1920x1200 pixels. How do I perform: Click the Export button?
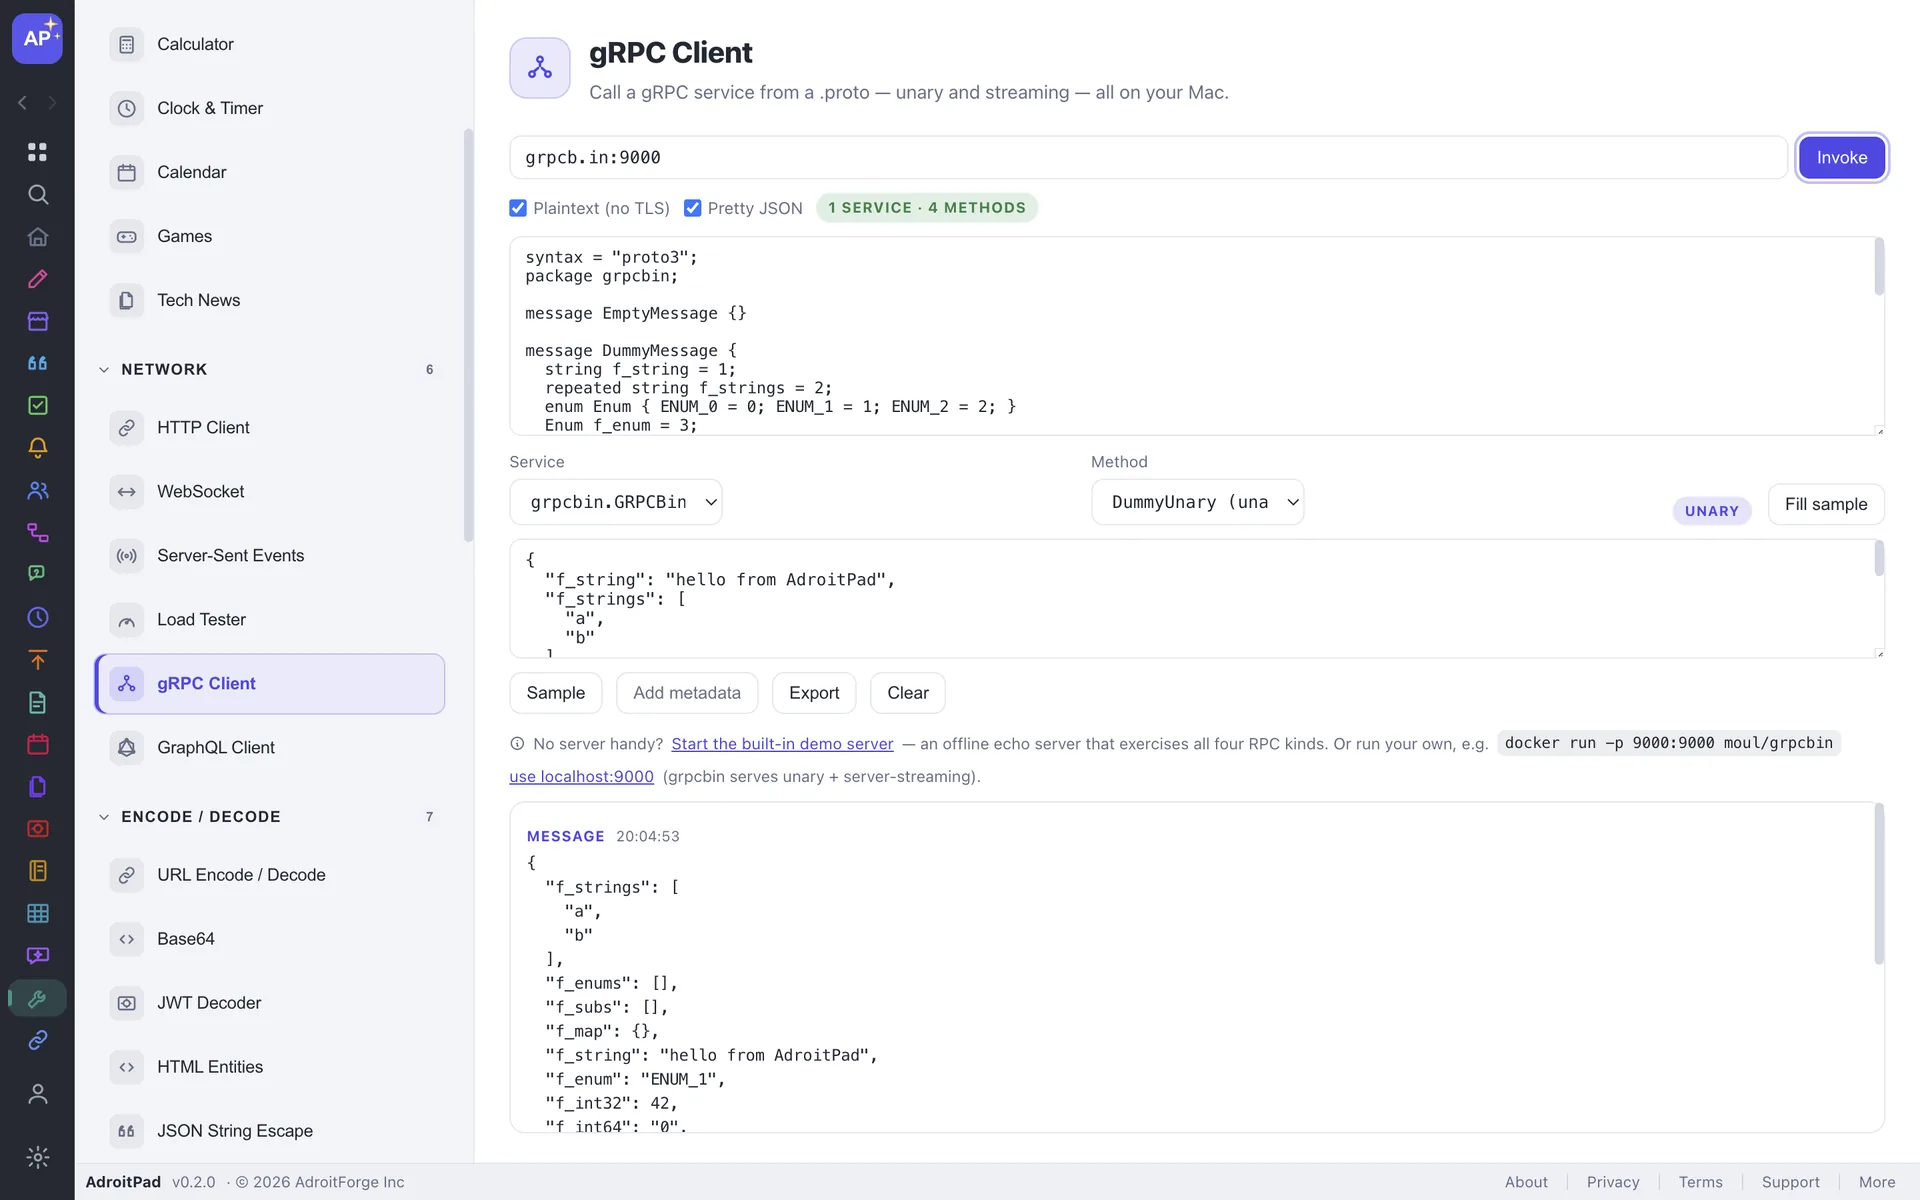tap(814, 693)
